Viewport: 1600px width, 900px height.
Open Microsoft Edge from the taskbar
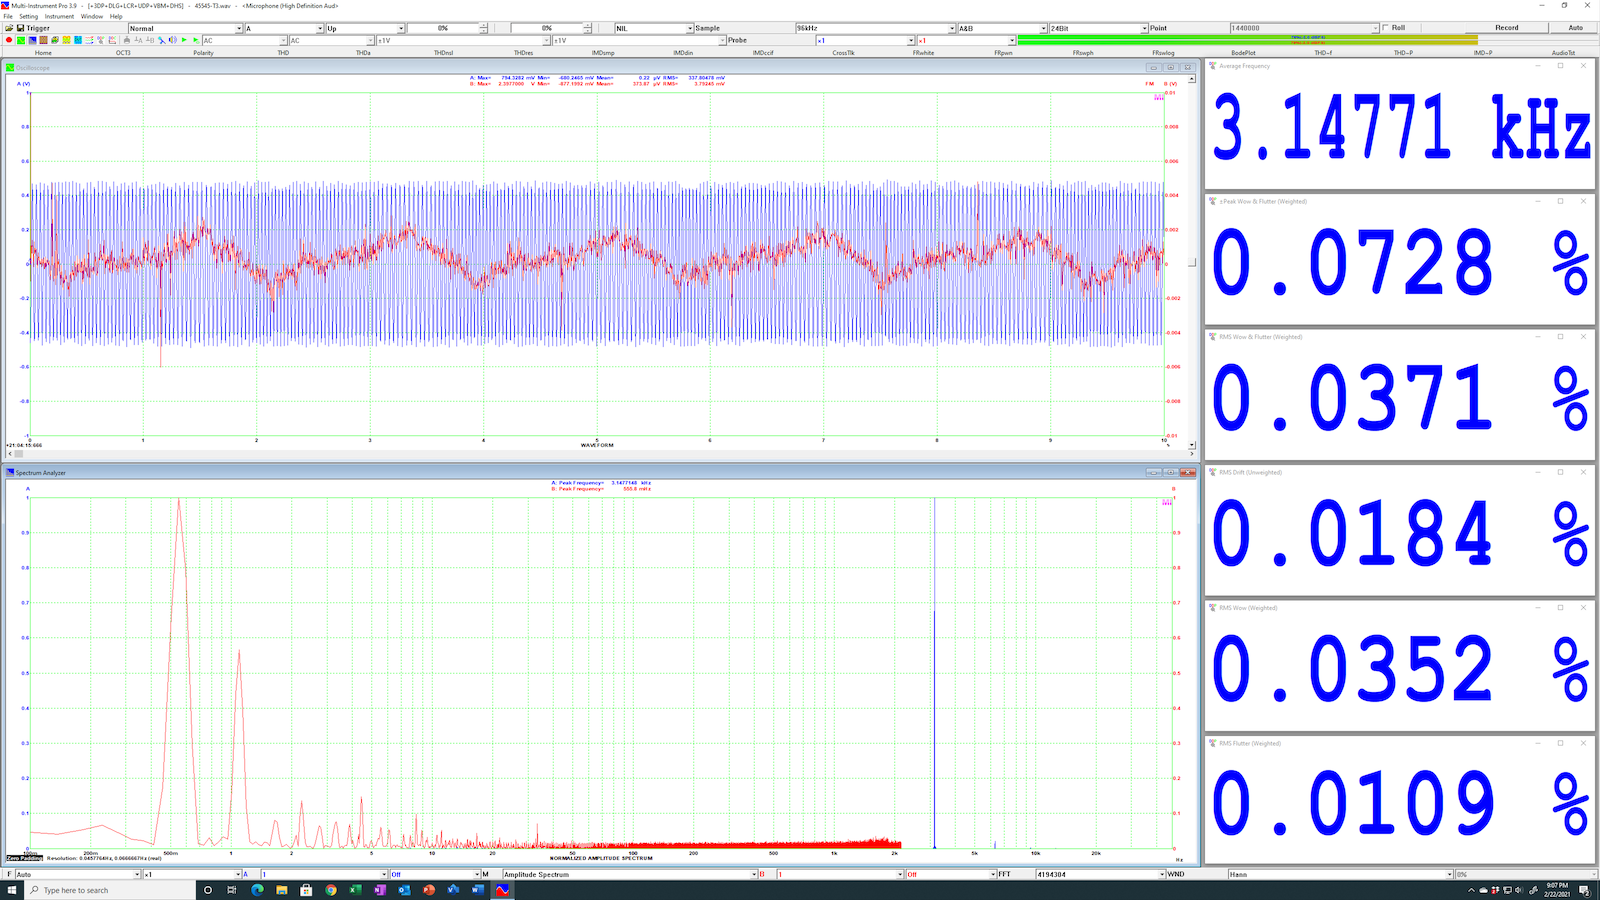[x=257, y=890]
